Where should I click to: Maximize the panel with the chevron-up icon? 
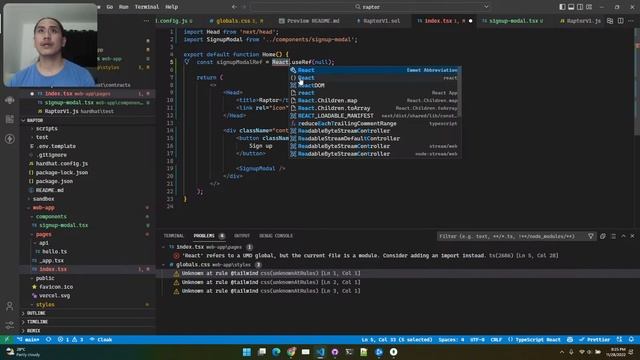coord(623,236)
